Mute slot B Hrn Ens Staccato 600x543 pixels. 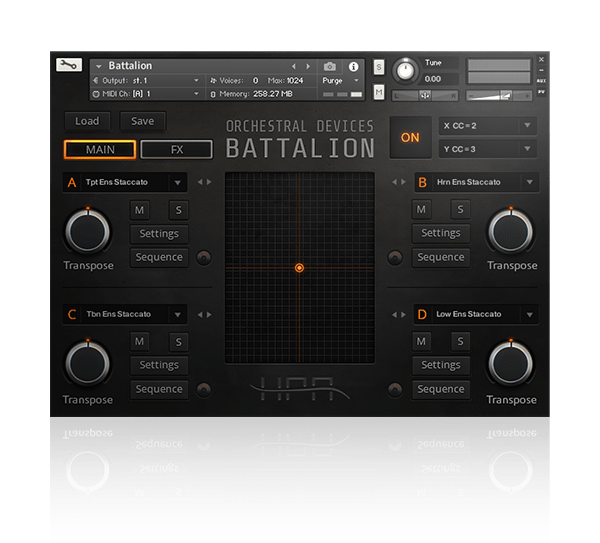[x=421, y=209]
